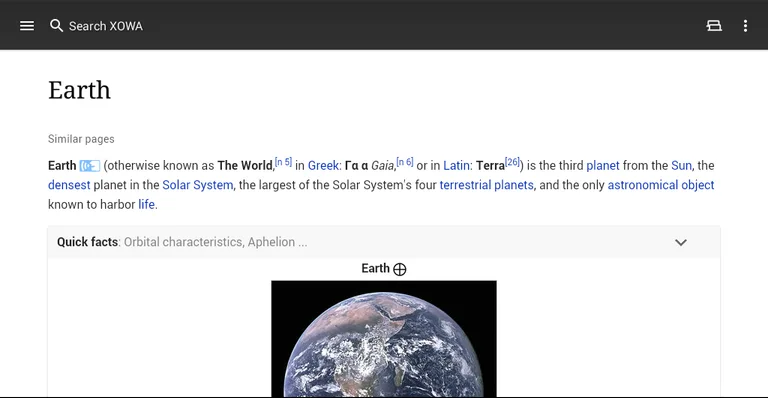Tap the search magnifier icon
This screenshot has height=398, width=768.
coord(56,25)
